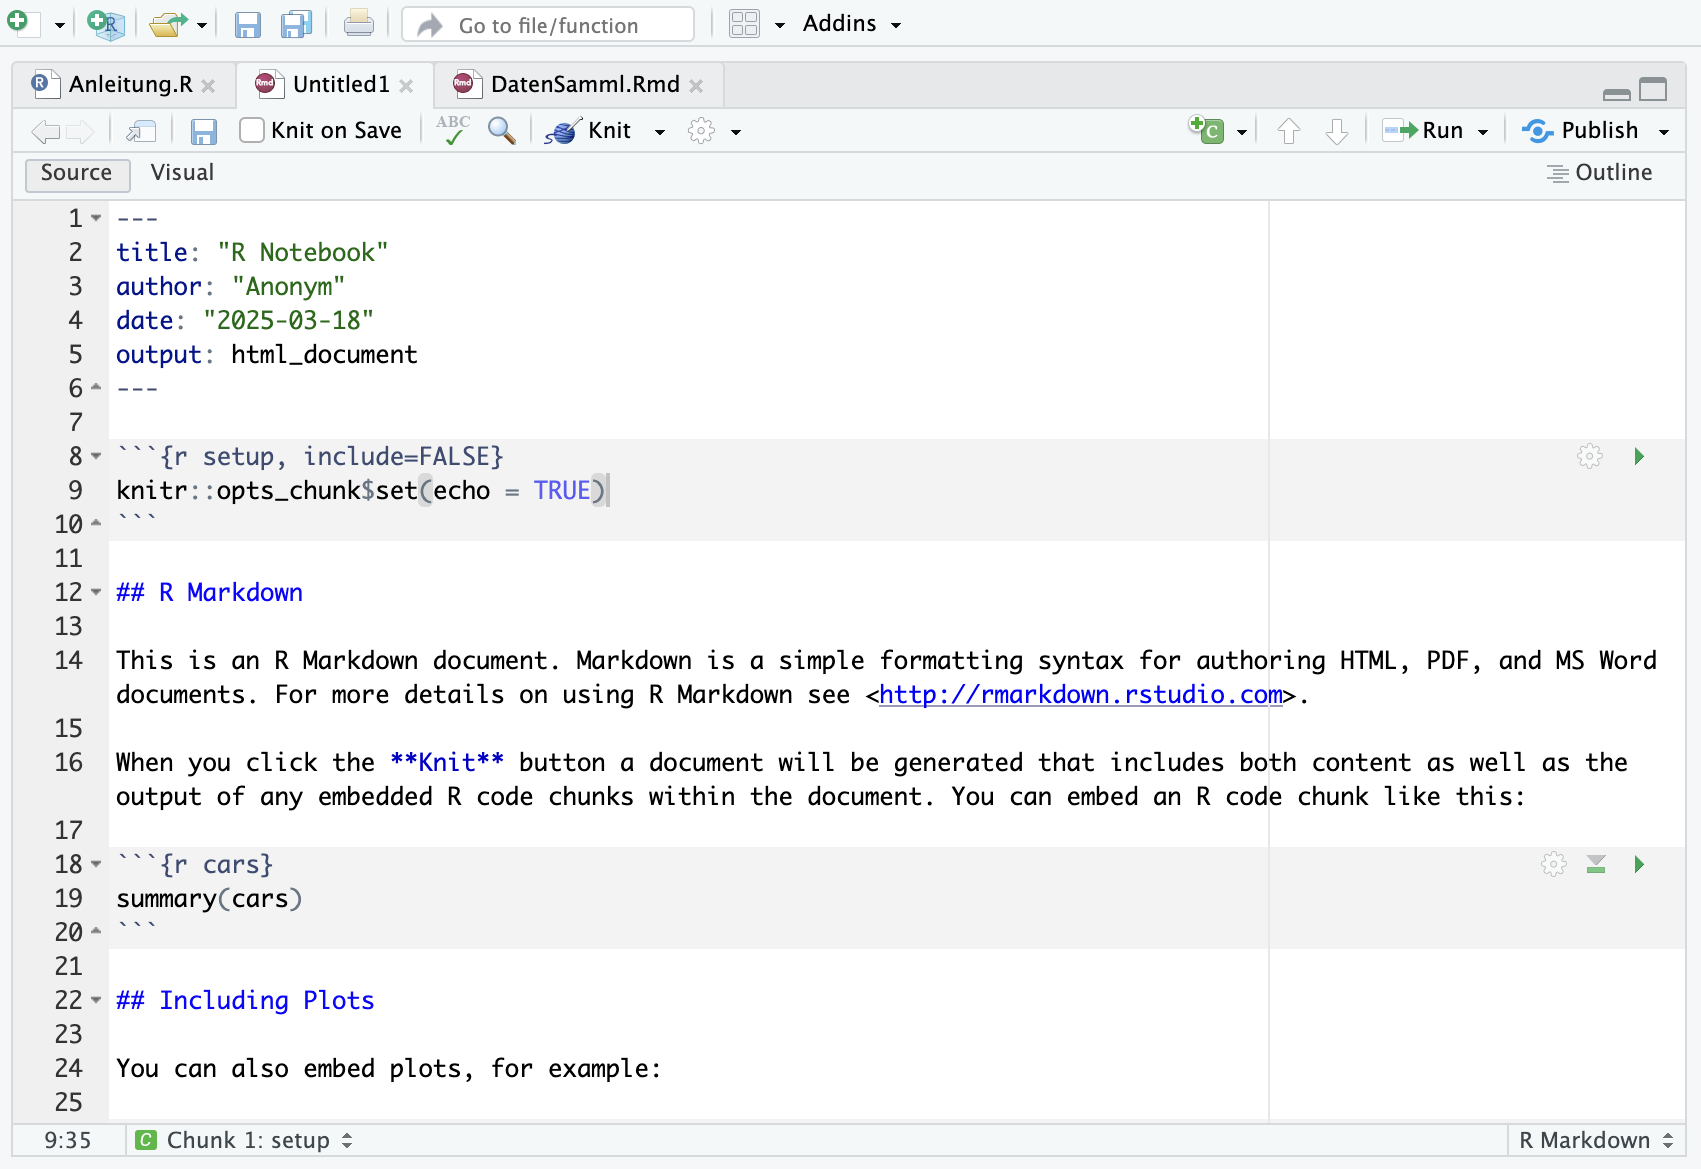Click the Insert new code chunk icon
Screen dimensions: 1701x1169
(x=1207, y=129)
